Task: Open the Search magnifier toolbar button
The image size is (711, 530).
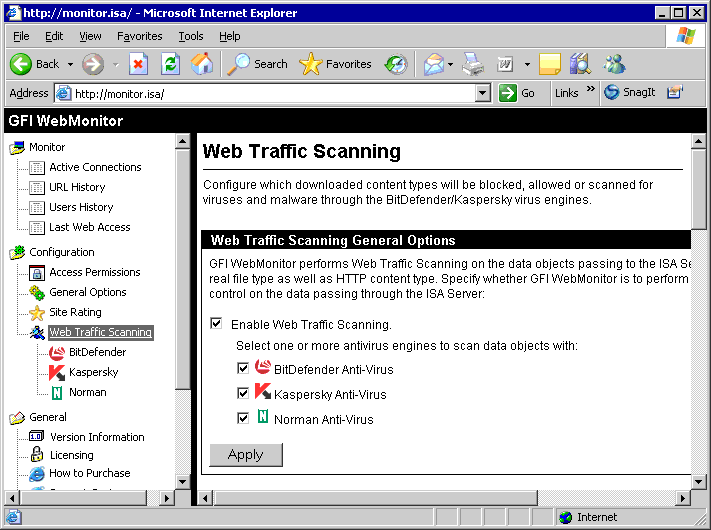Action: (x=257, y=64)
